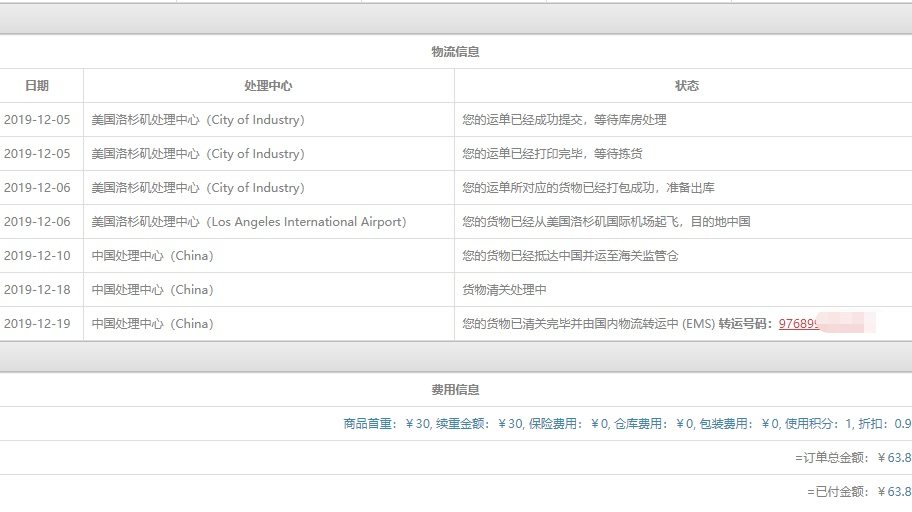Select the 状态 column header

tap(686, 86)
